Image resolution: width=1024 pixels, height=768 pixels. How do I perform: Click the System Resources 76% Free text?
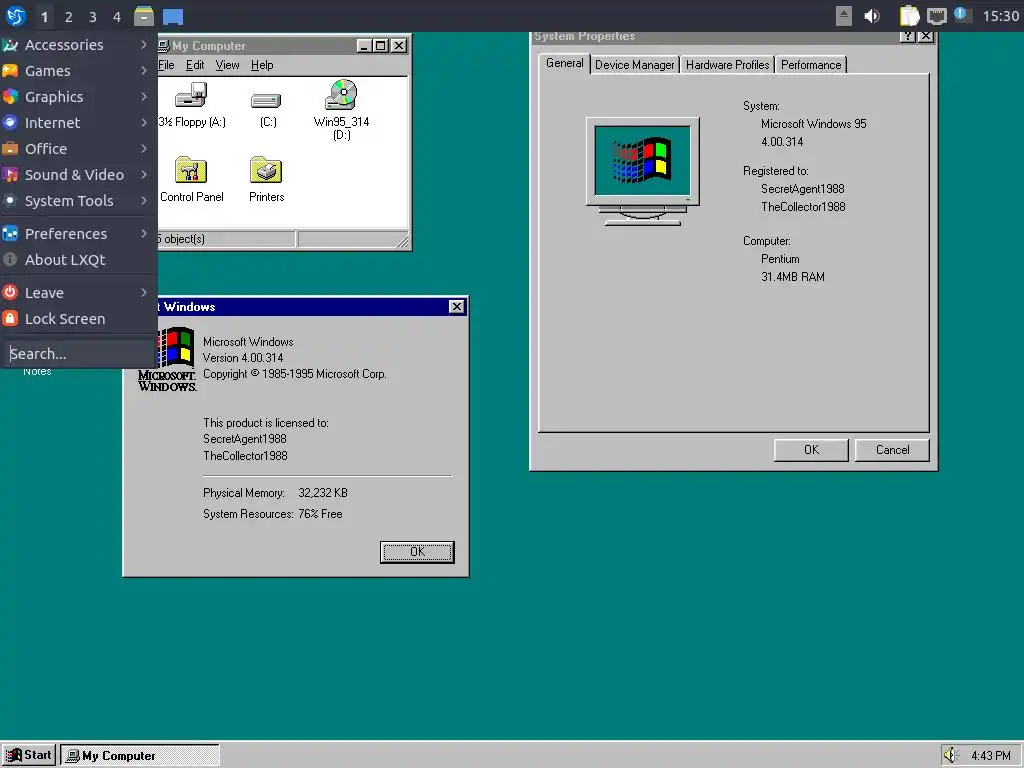272,514
